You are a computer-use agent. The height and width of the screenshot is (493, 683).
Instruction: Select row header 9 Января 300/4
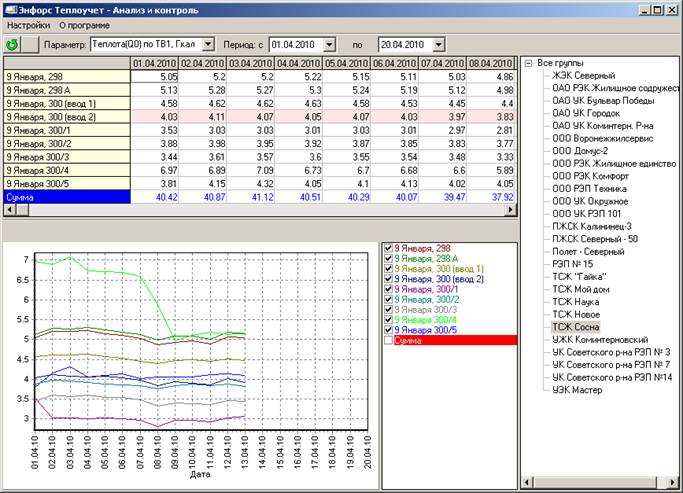[67, 170]
